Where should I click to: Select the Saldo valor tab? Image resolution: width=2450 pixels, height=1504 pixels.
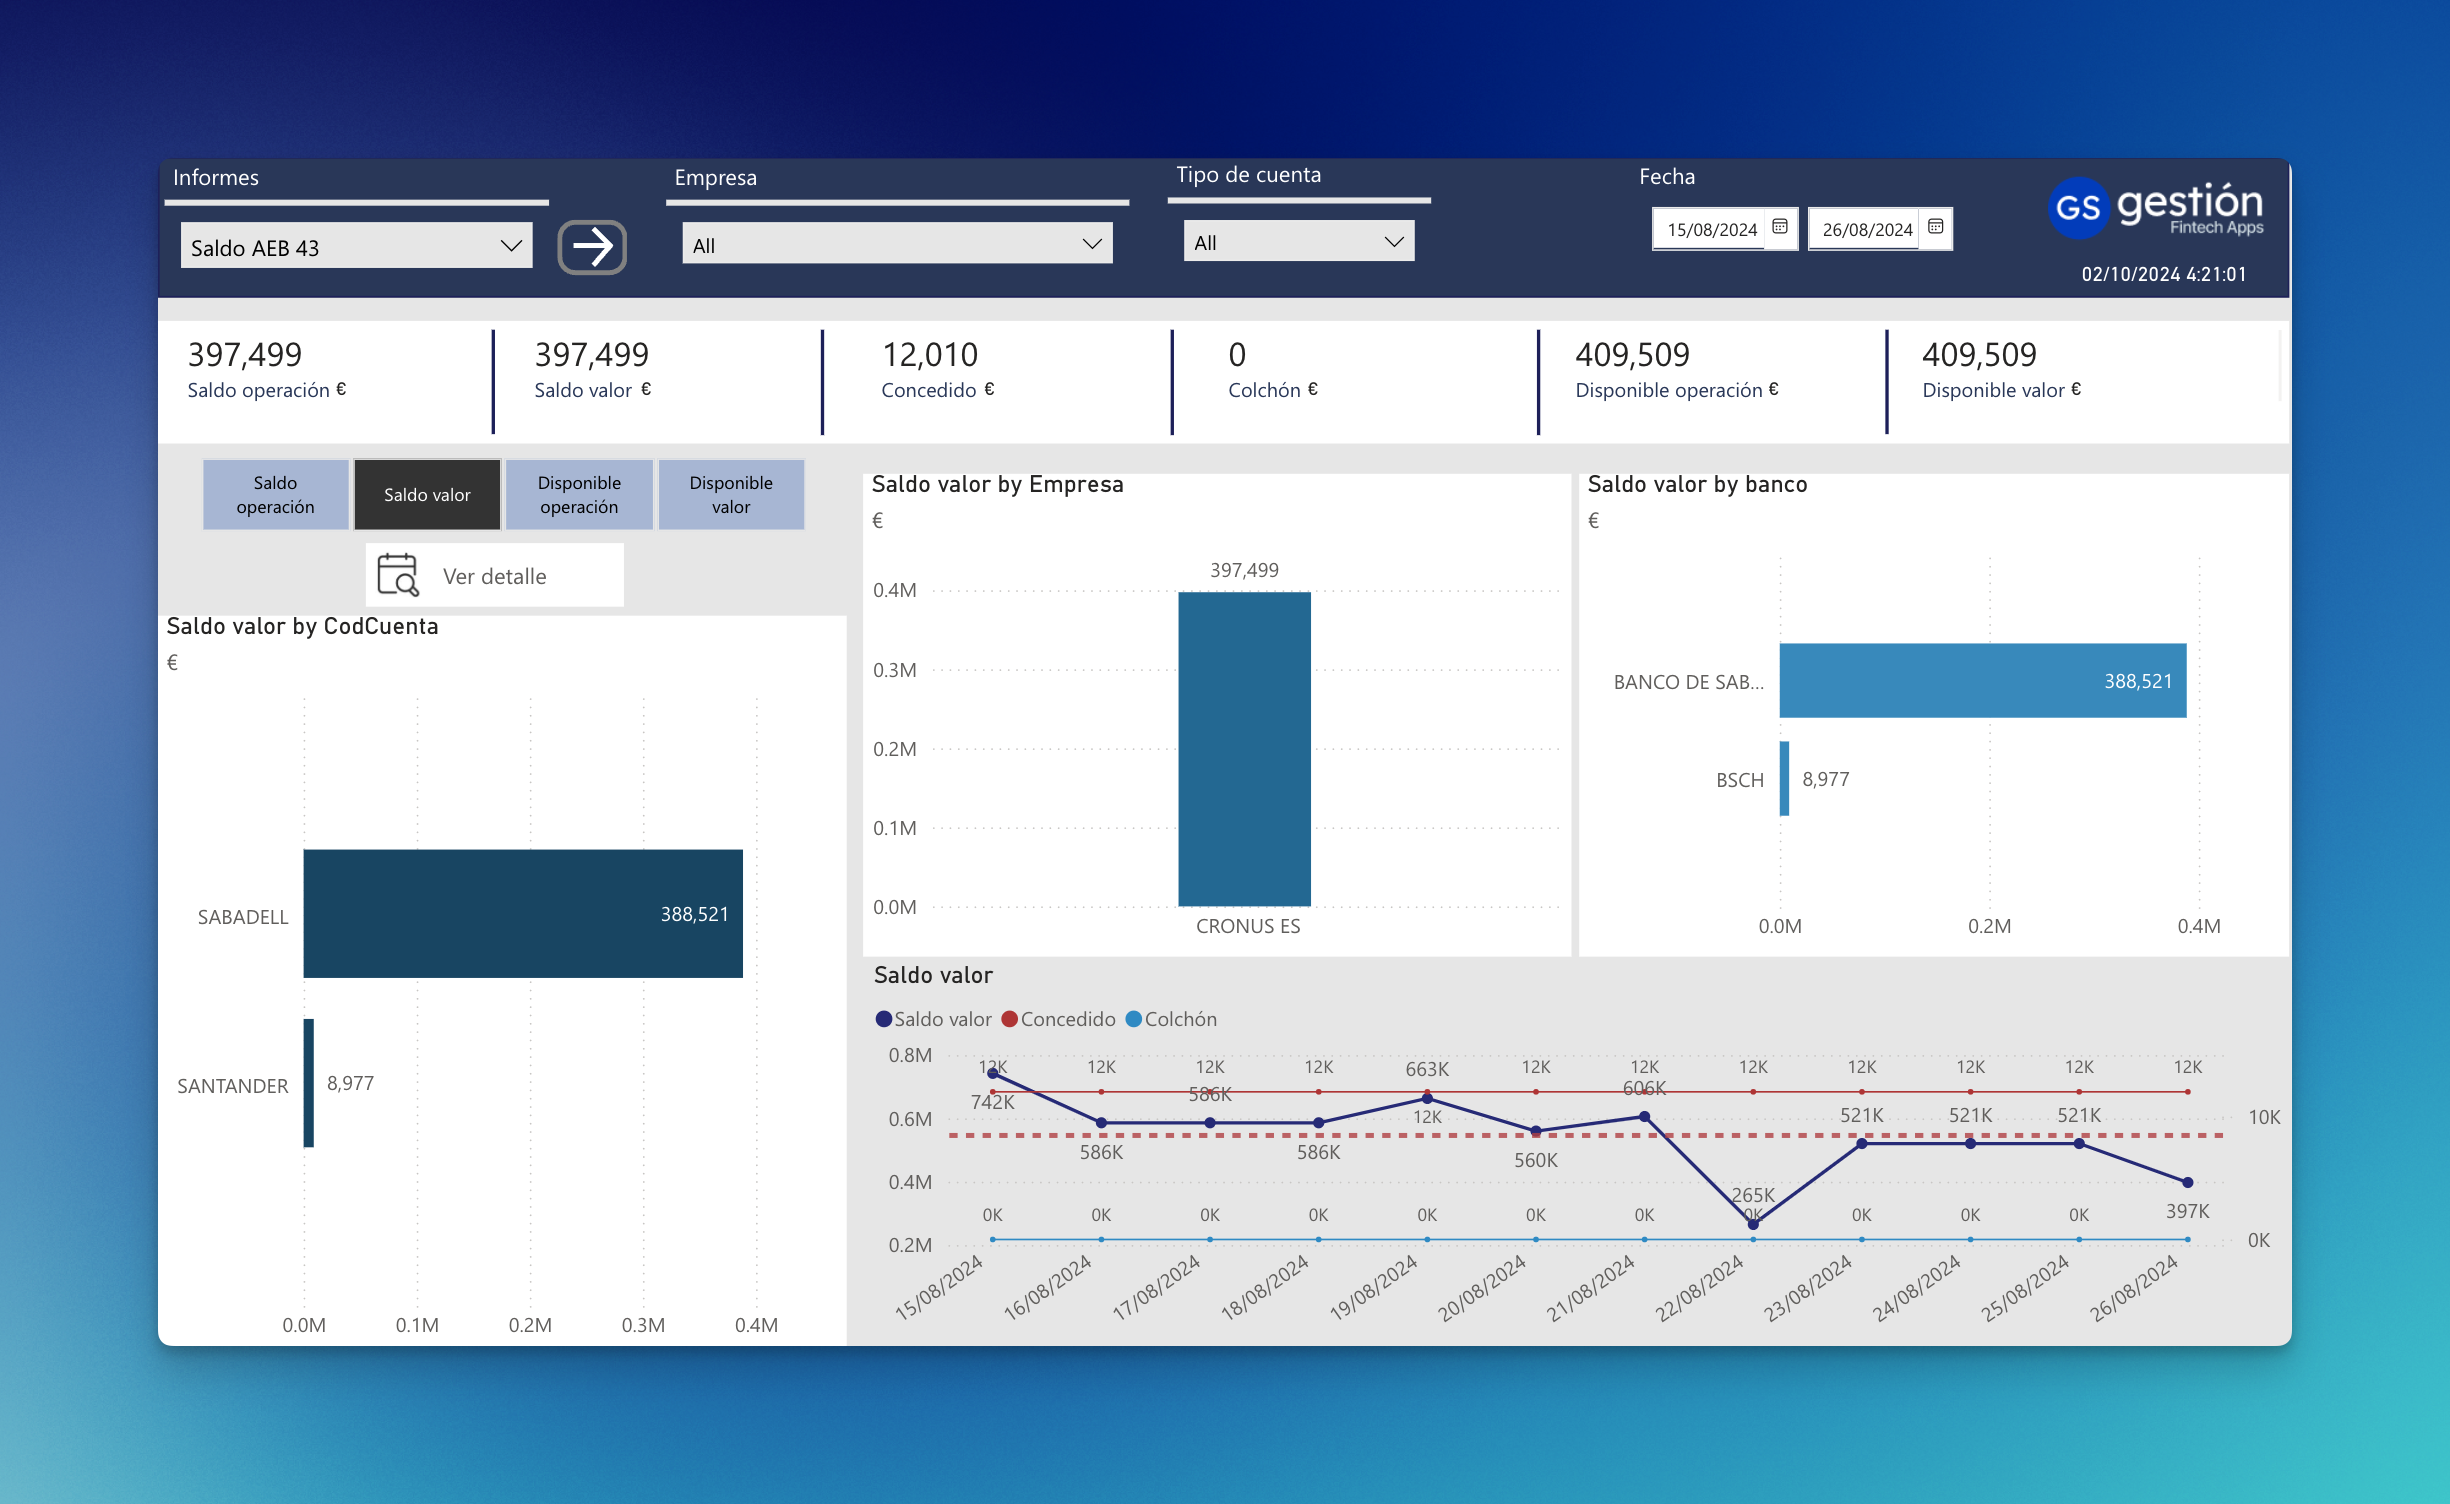(x=427, y=495)
